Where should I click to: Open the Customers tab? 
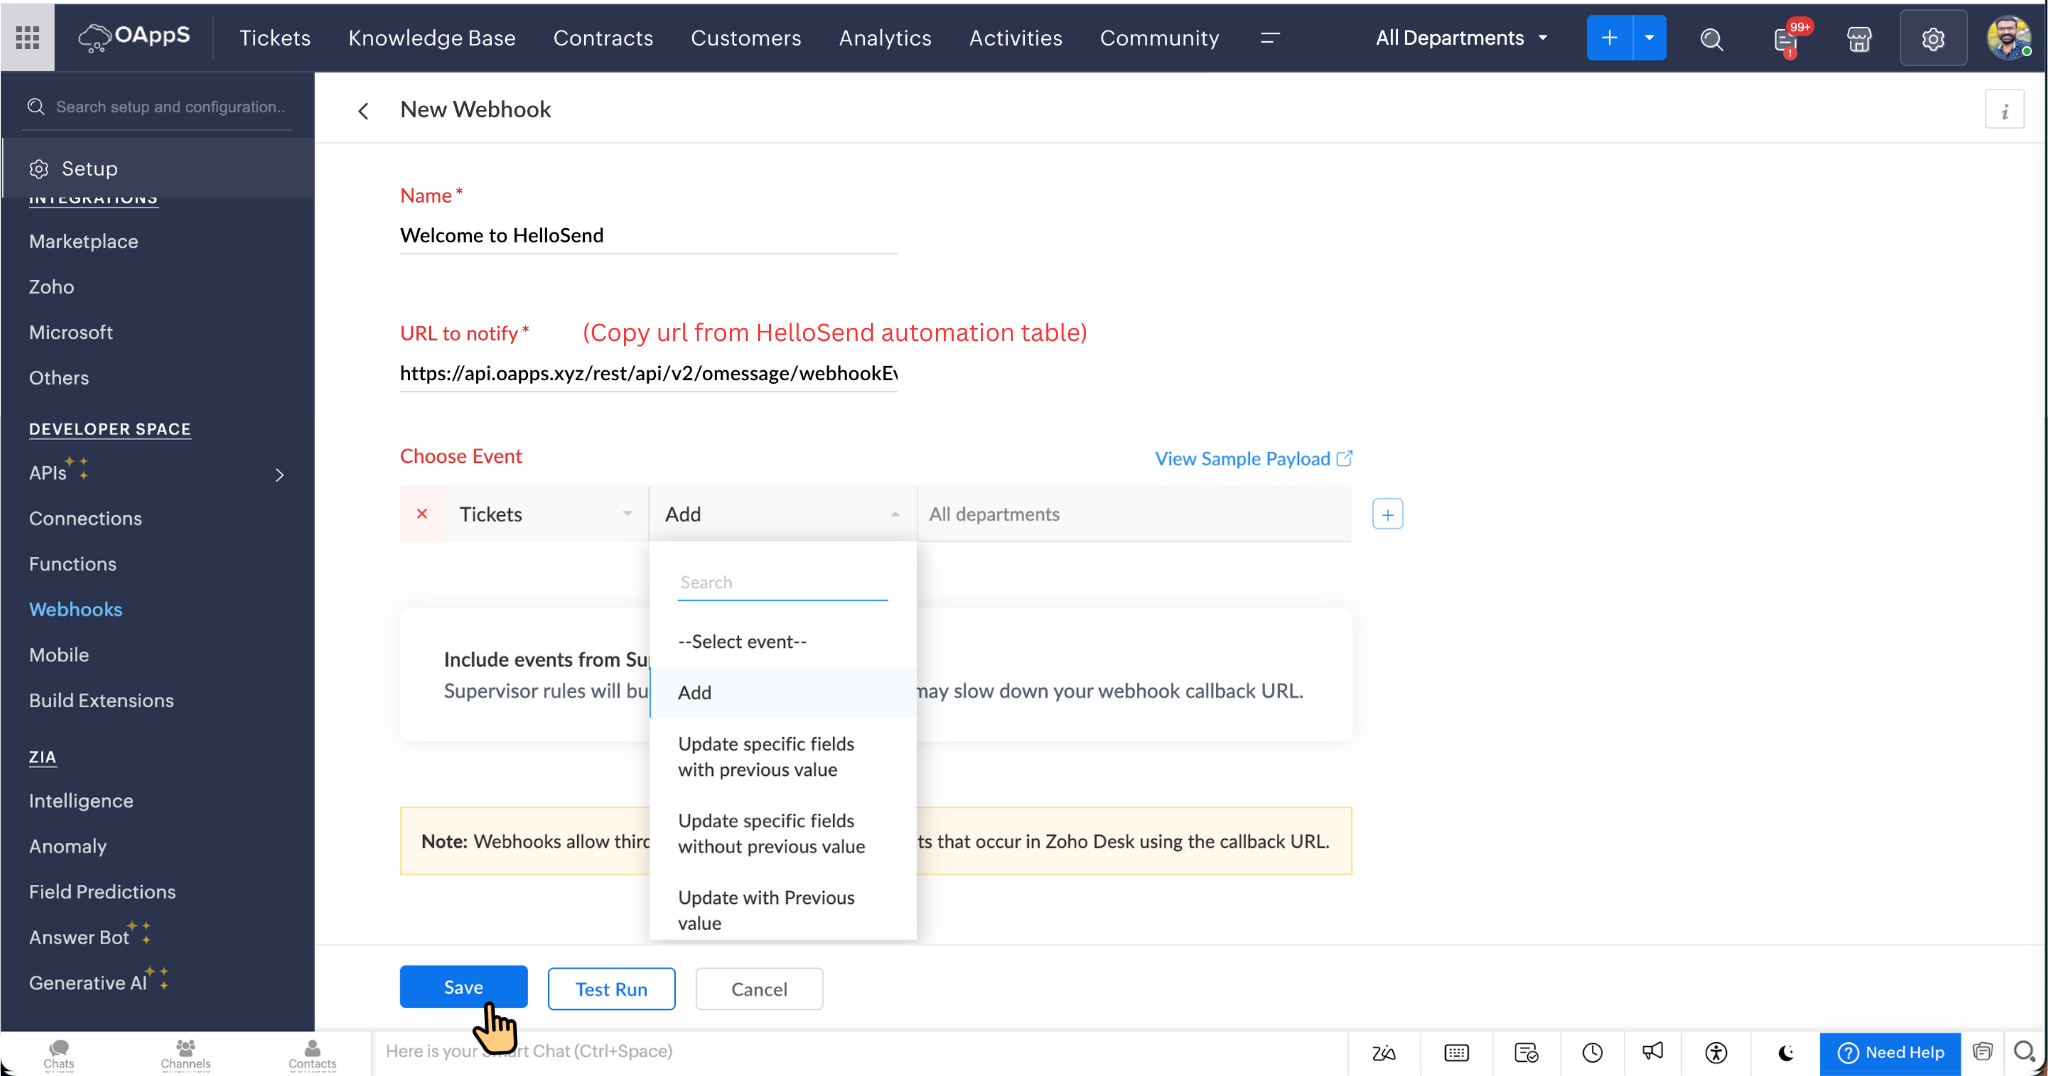coord(746,38)
